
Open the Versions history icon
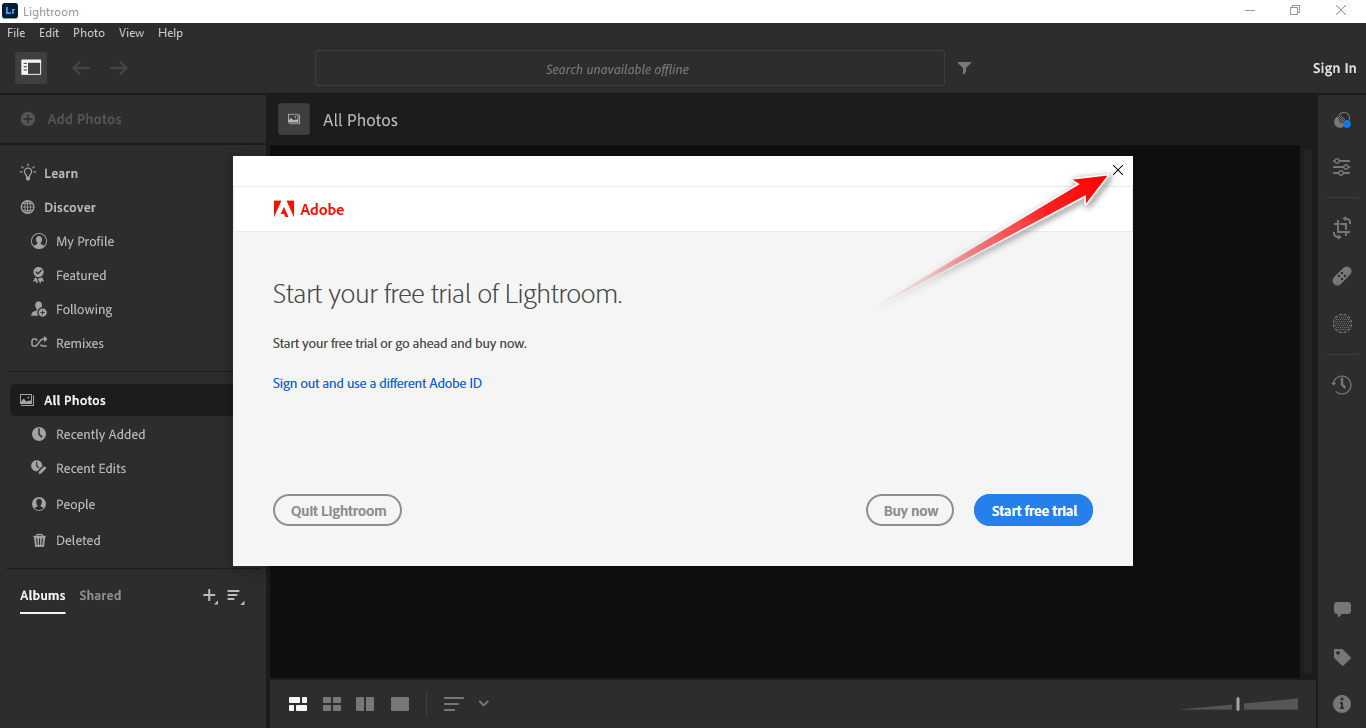coord(1342,385)
